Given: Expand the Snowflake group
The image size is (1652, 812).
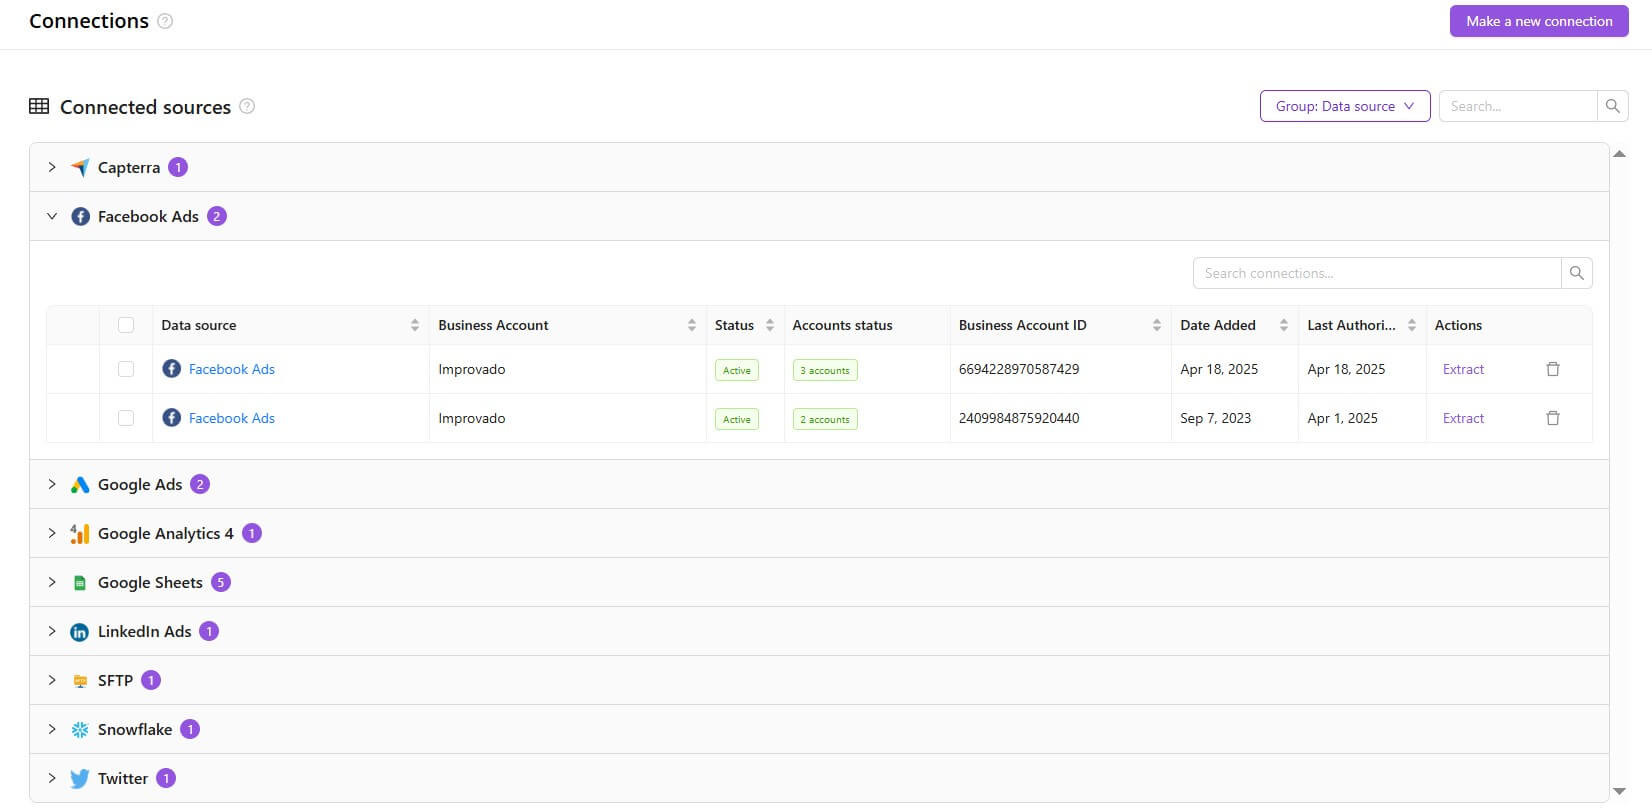Looking at the screenshot, I should pyautogui.click(x=52, y=729).
